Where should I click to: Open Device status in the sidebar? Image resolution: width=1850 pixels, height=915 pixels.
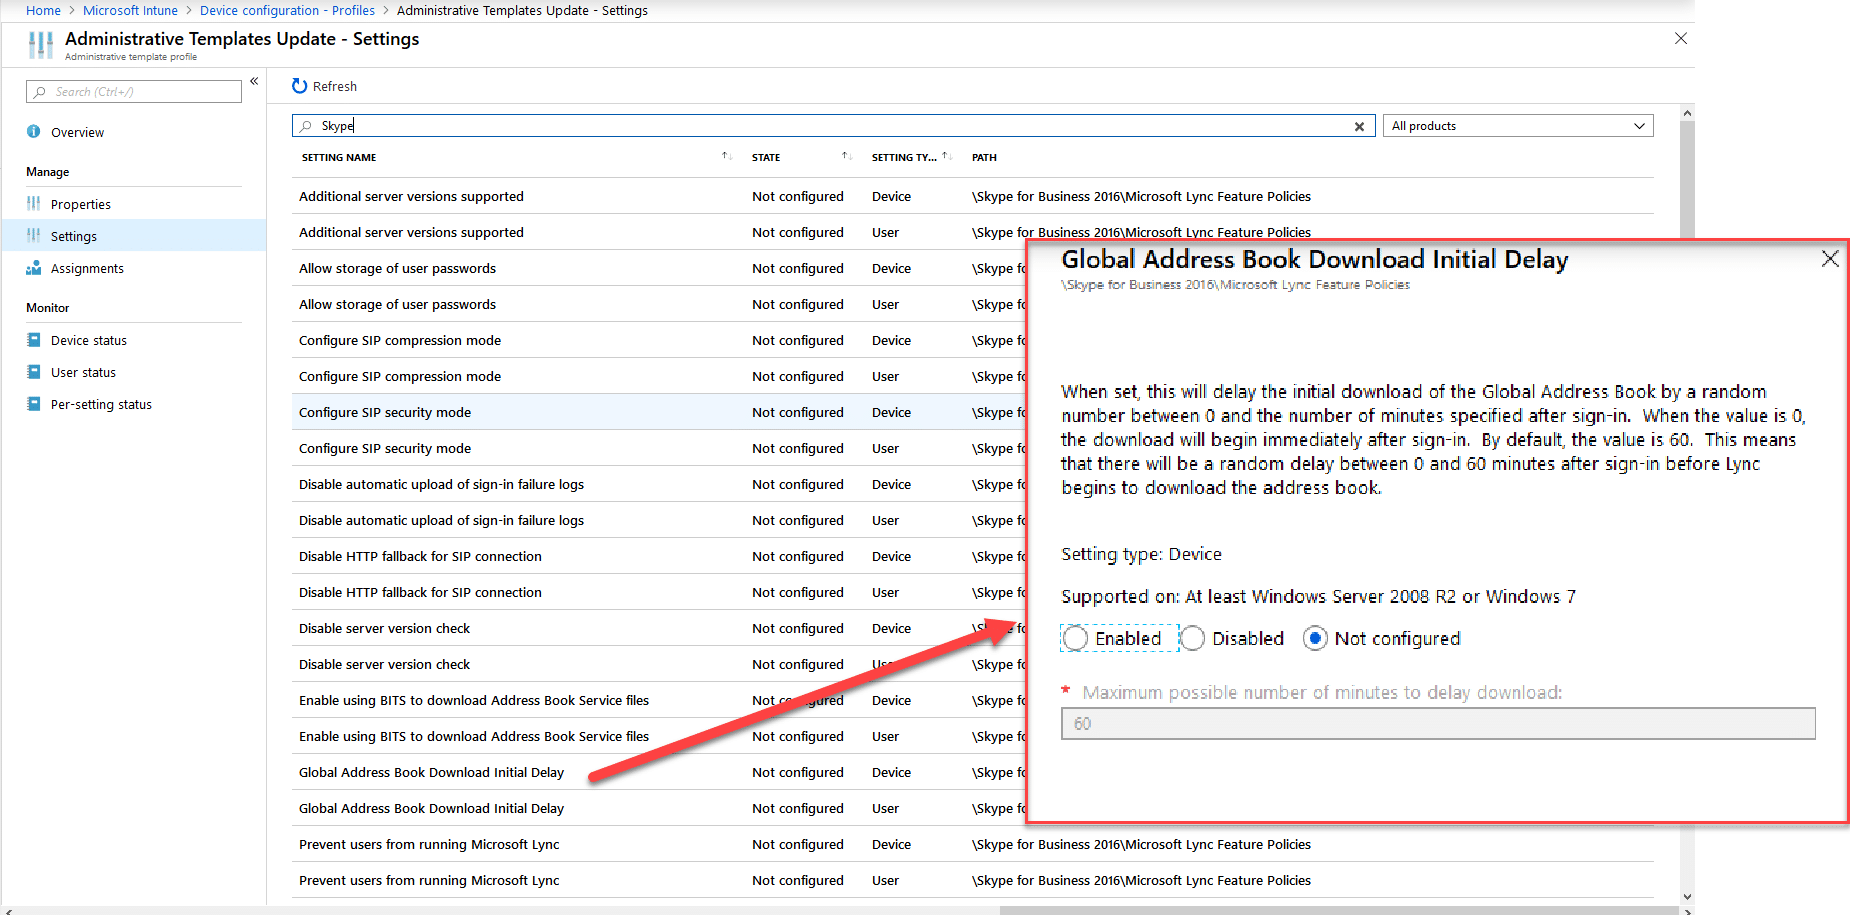(89, 340)
